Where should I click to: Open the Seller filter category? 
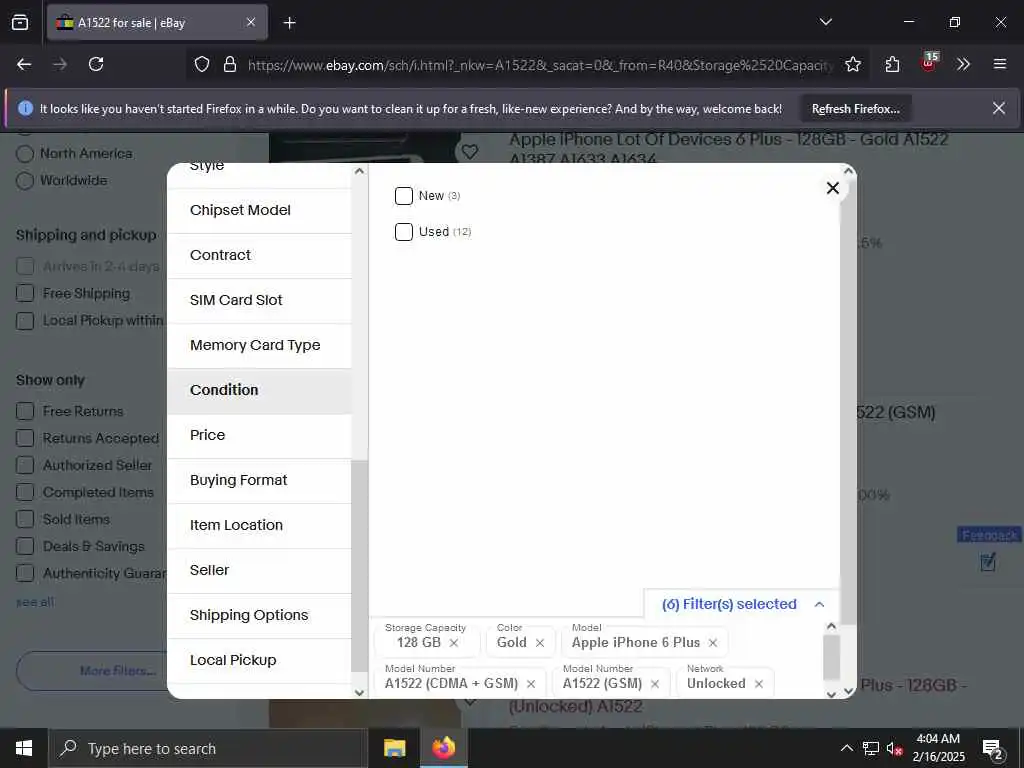point(259,571)
